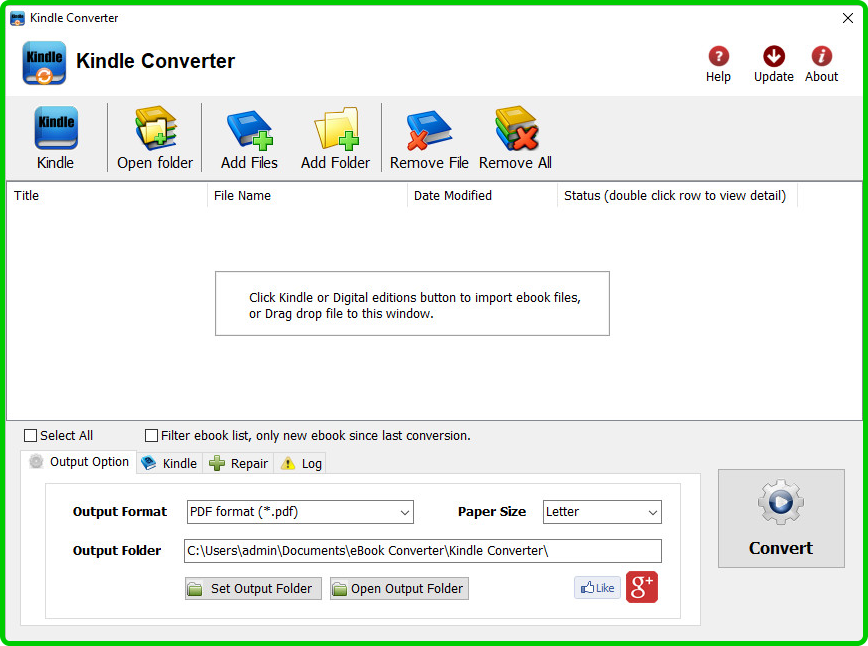
Task: Switch to the Output Option tab
Action: click(x=79, y=462)
